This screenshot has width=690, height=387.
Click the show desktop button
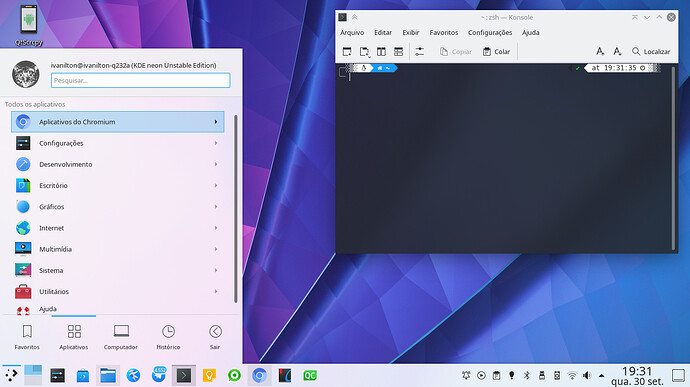point(678,375)
